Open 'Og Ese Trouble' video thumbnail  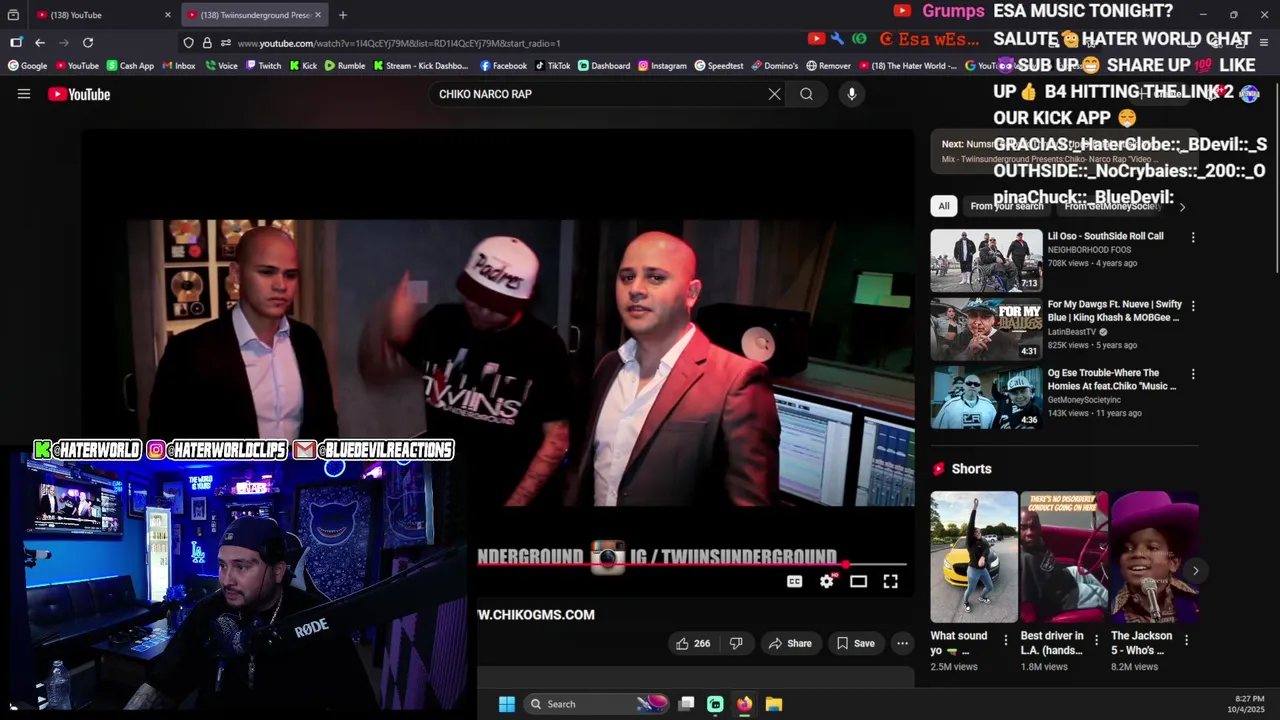[x=986, y=397]
